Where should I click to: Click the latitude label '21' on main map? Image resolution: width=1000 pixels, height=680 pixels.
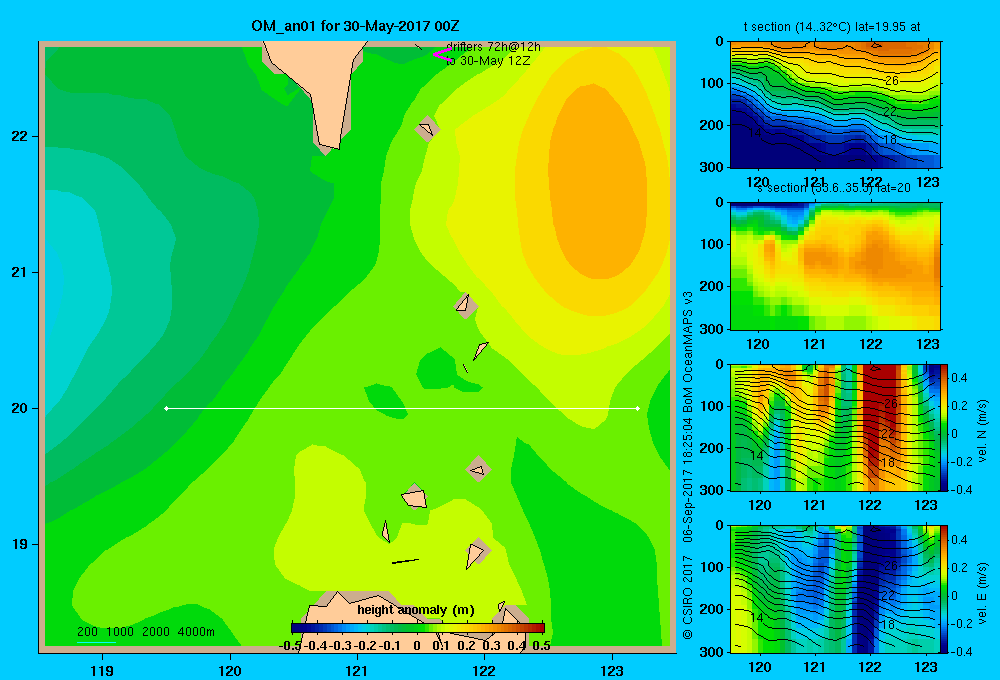tap(19, 272)
